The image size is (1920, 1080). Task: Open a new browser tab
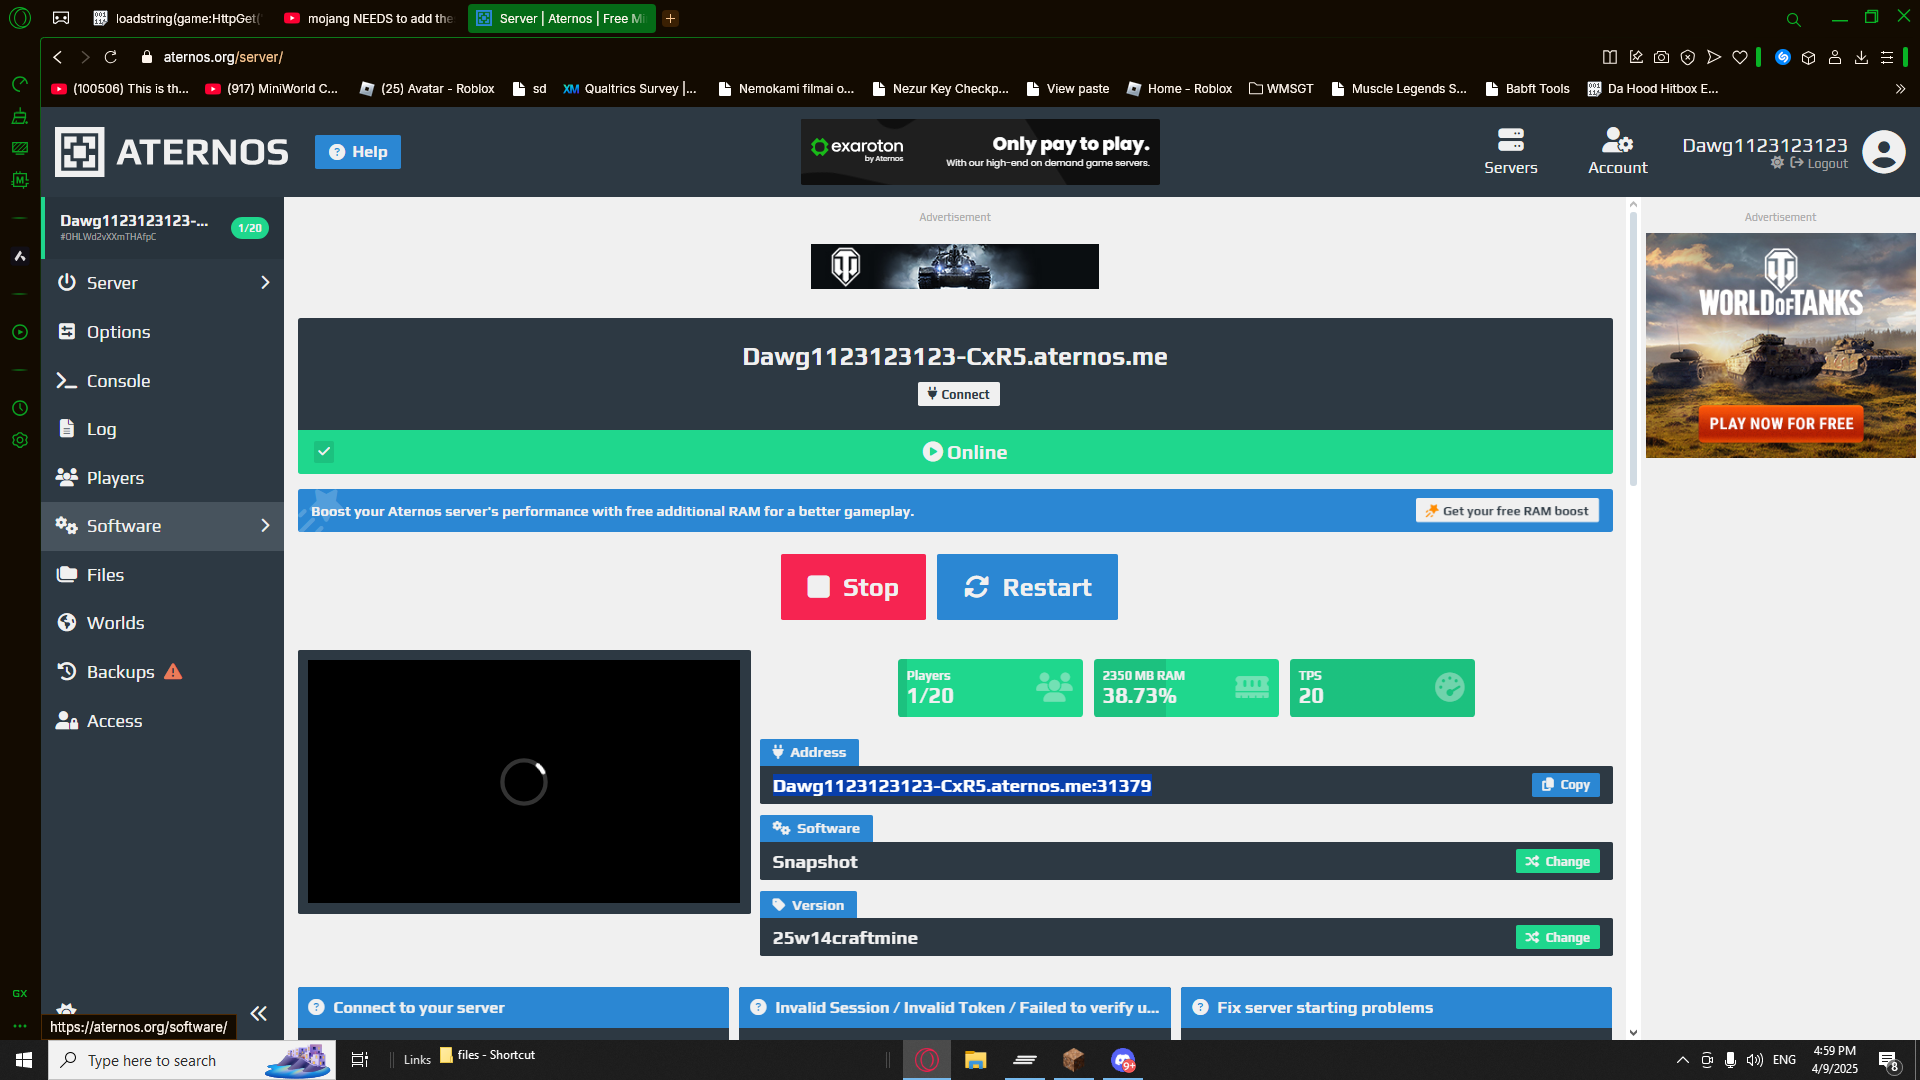[x=670, y=18]
